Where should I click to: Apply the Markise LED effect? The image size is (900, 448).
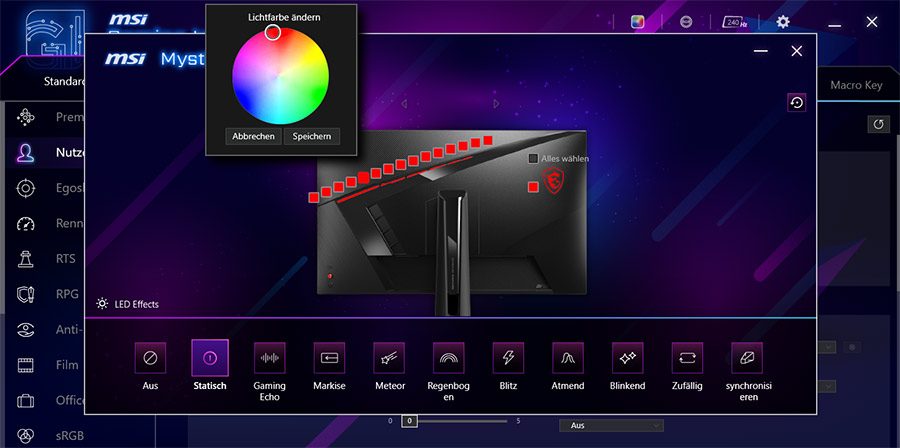(x=329, y=357)
